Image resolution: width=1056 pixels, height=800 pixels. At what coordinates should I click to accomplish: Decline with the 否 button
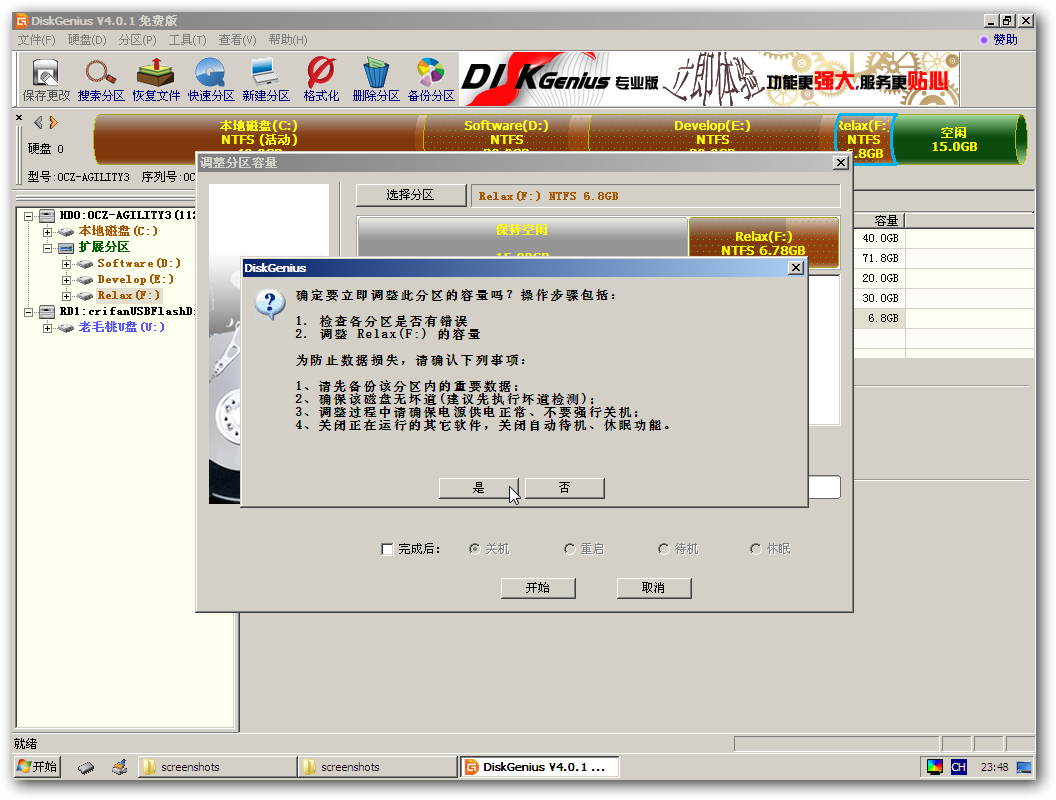(x=564, y=488)
